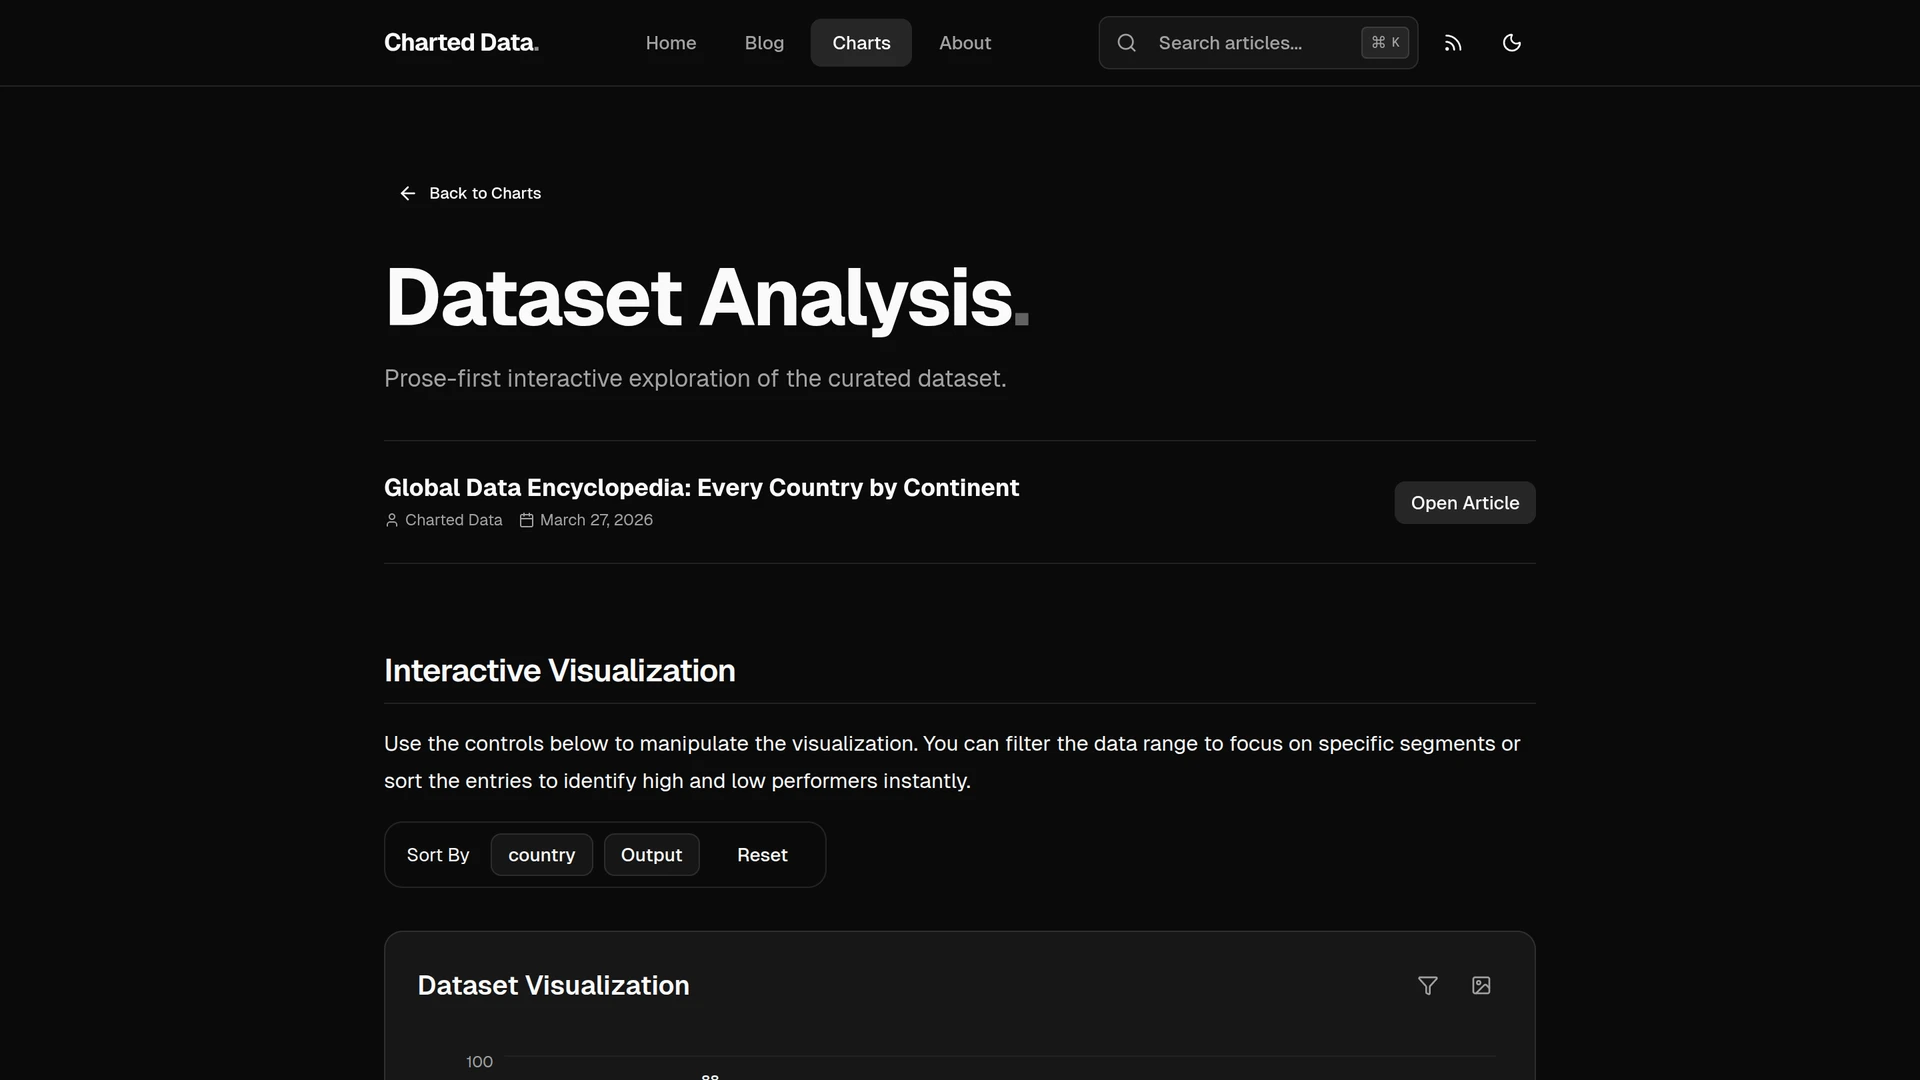Click the Dataset Analysis page title
This screenshot has width=1920, height=1080.
coord(706,297)
